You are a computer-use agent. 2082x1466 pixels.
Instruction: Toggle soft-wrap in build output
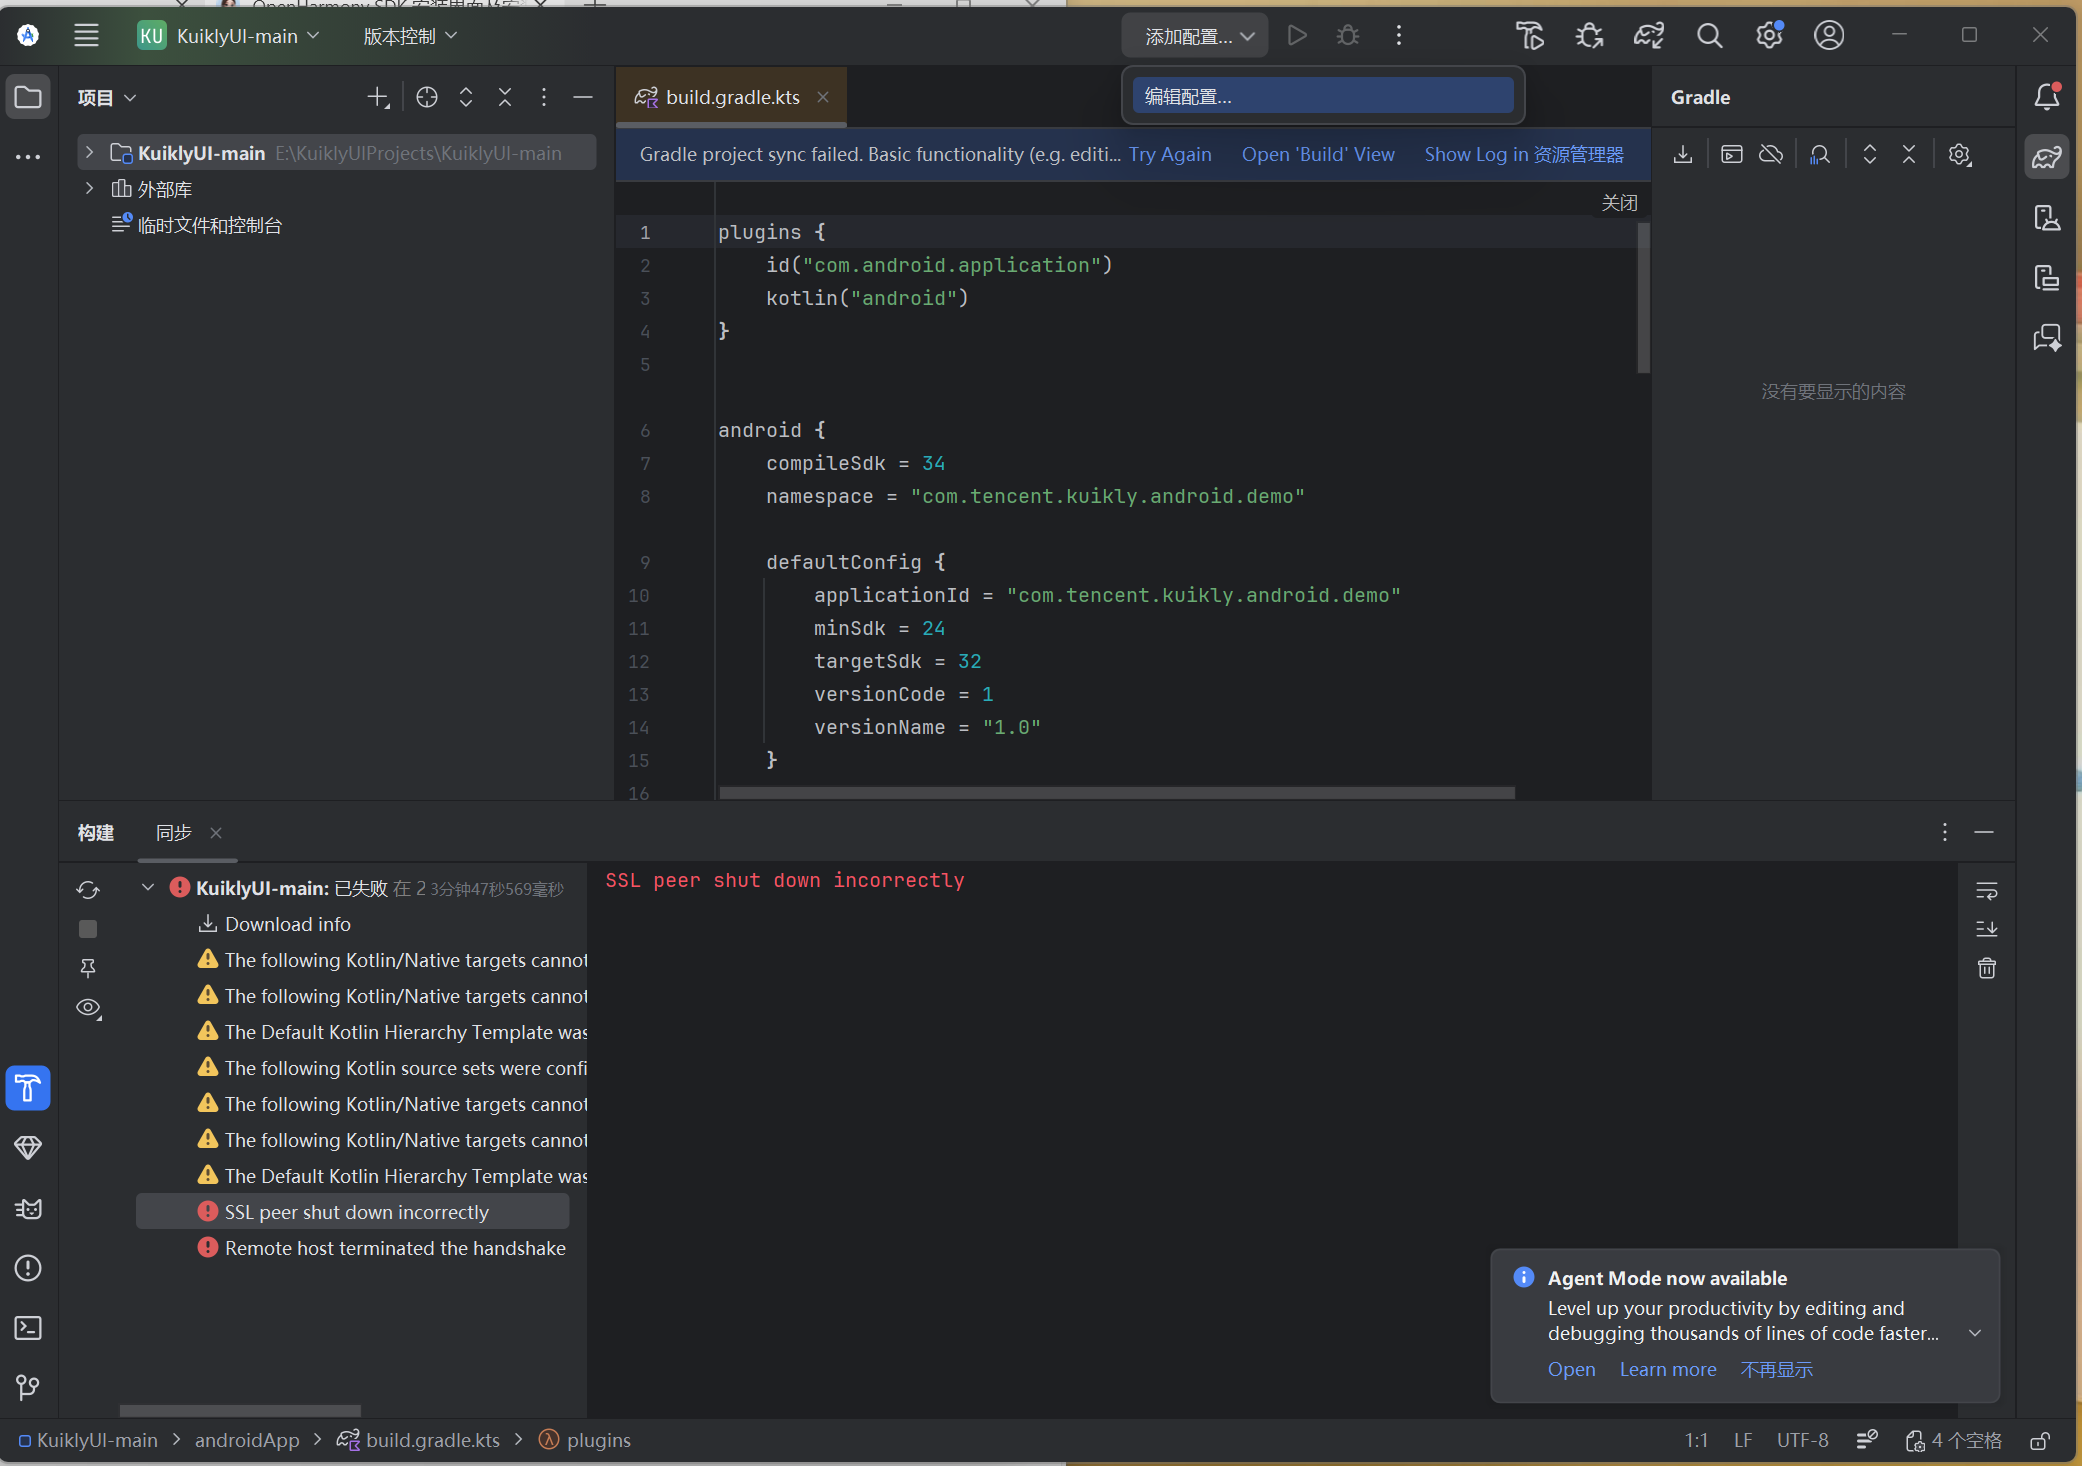pos(1986,890)
